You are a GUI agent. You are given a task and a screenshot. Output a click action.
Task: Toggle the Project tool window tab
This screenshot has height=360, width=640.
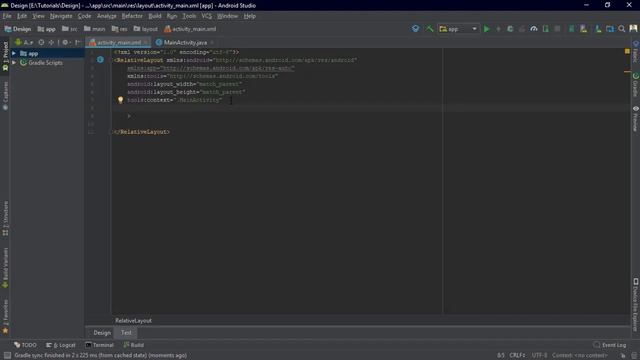point(5,56)
